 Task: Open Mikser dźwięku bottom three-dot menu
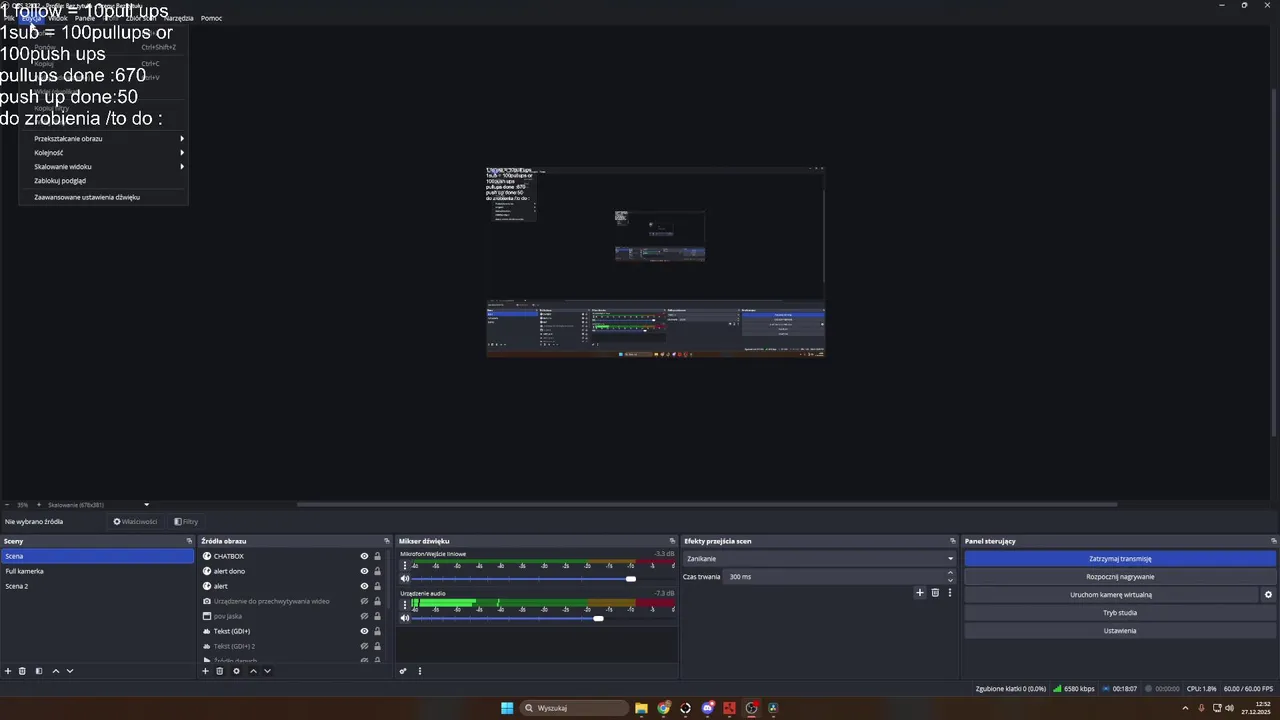[420, 671]
